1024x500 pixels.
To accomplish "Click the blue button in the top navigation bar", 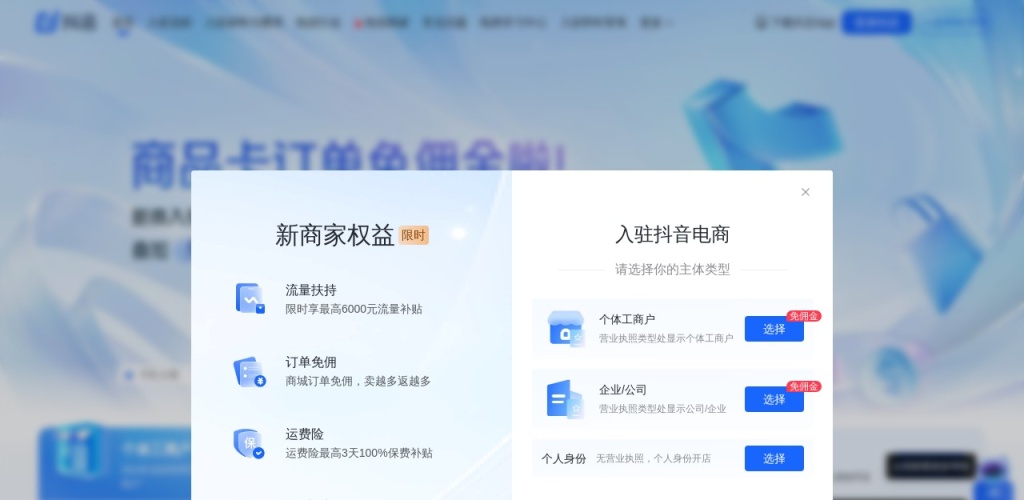I will (x=876, y=22).
